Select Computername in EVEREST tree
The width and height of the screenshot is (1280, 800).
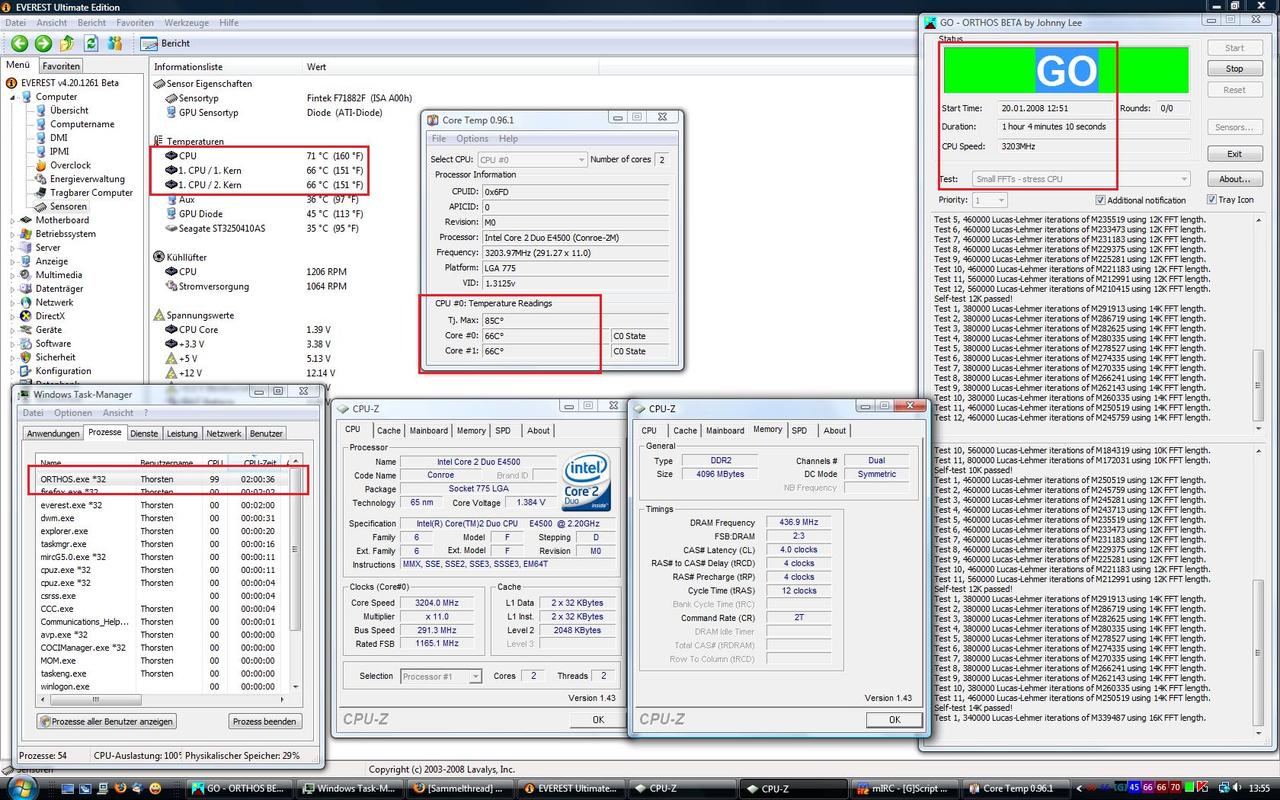(x=82, y=124)
